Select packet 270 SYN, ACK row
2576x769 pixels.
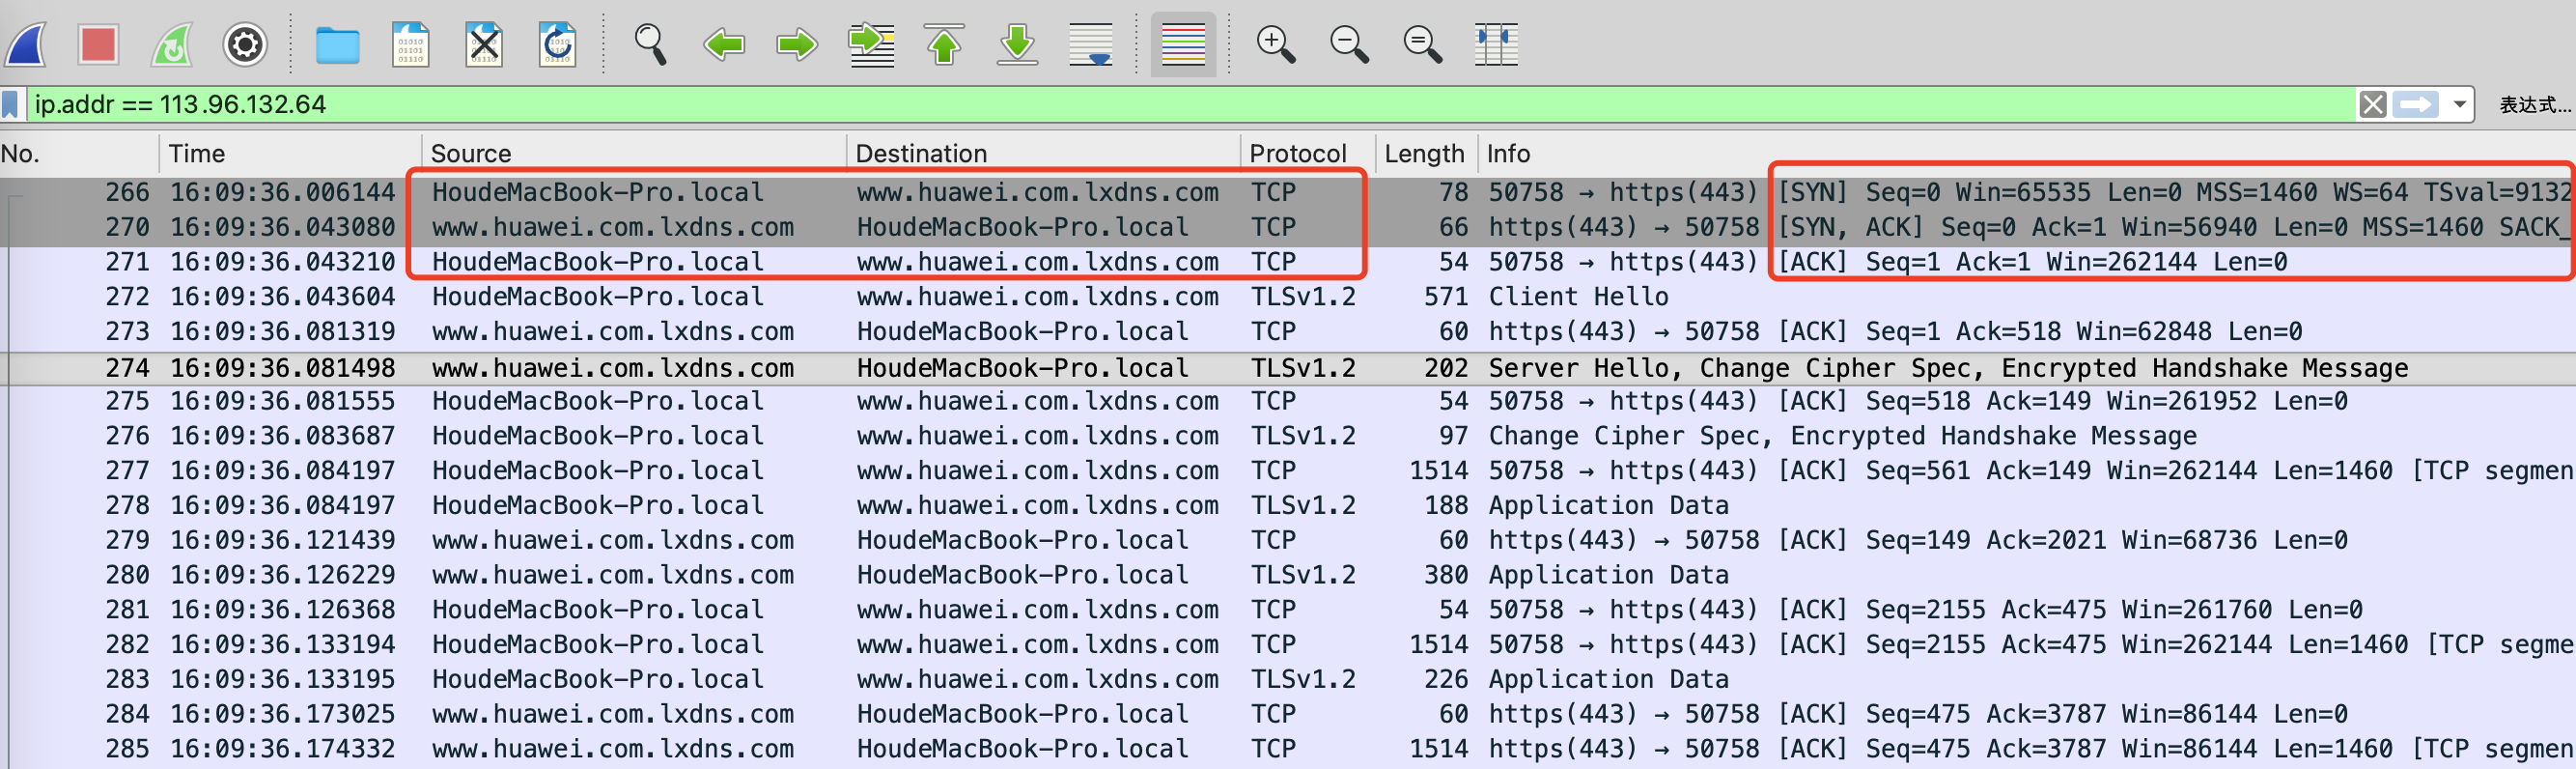(1288, 227)
